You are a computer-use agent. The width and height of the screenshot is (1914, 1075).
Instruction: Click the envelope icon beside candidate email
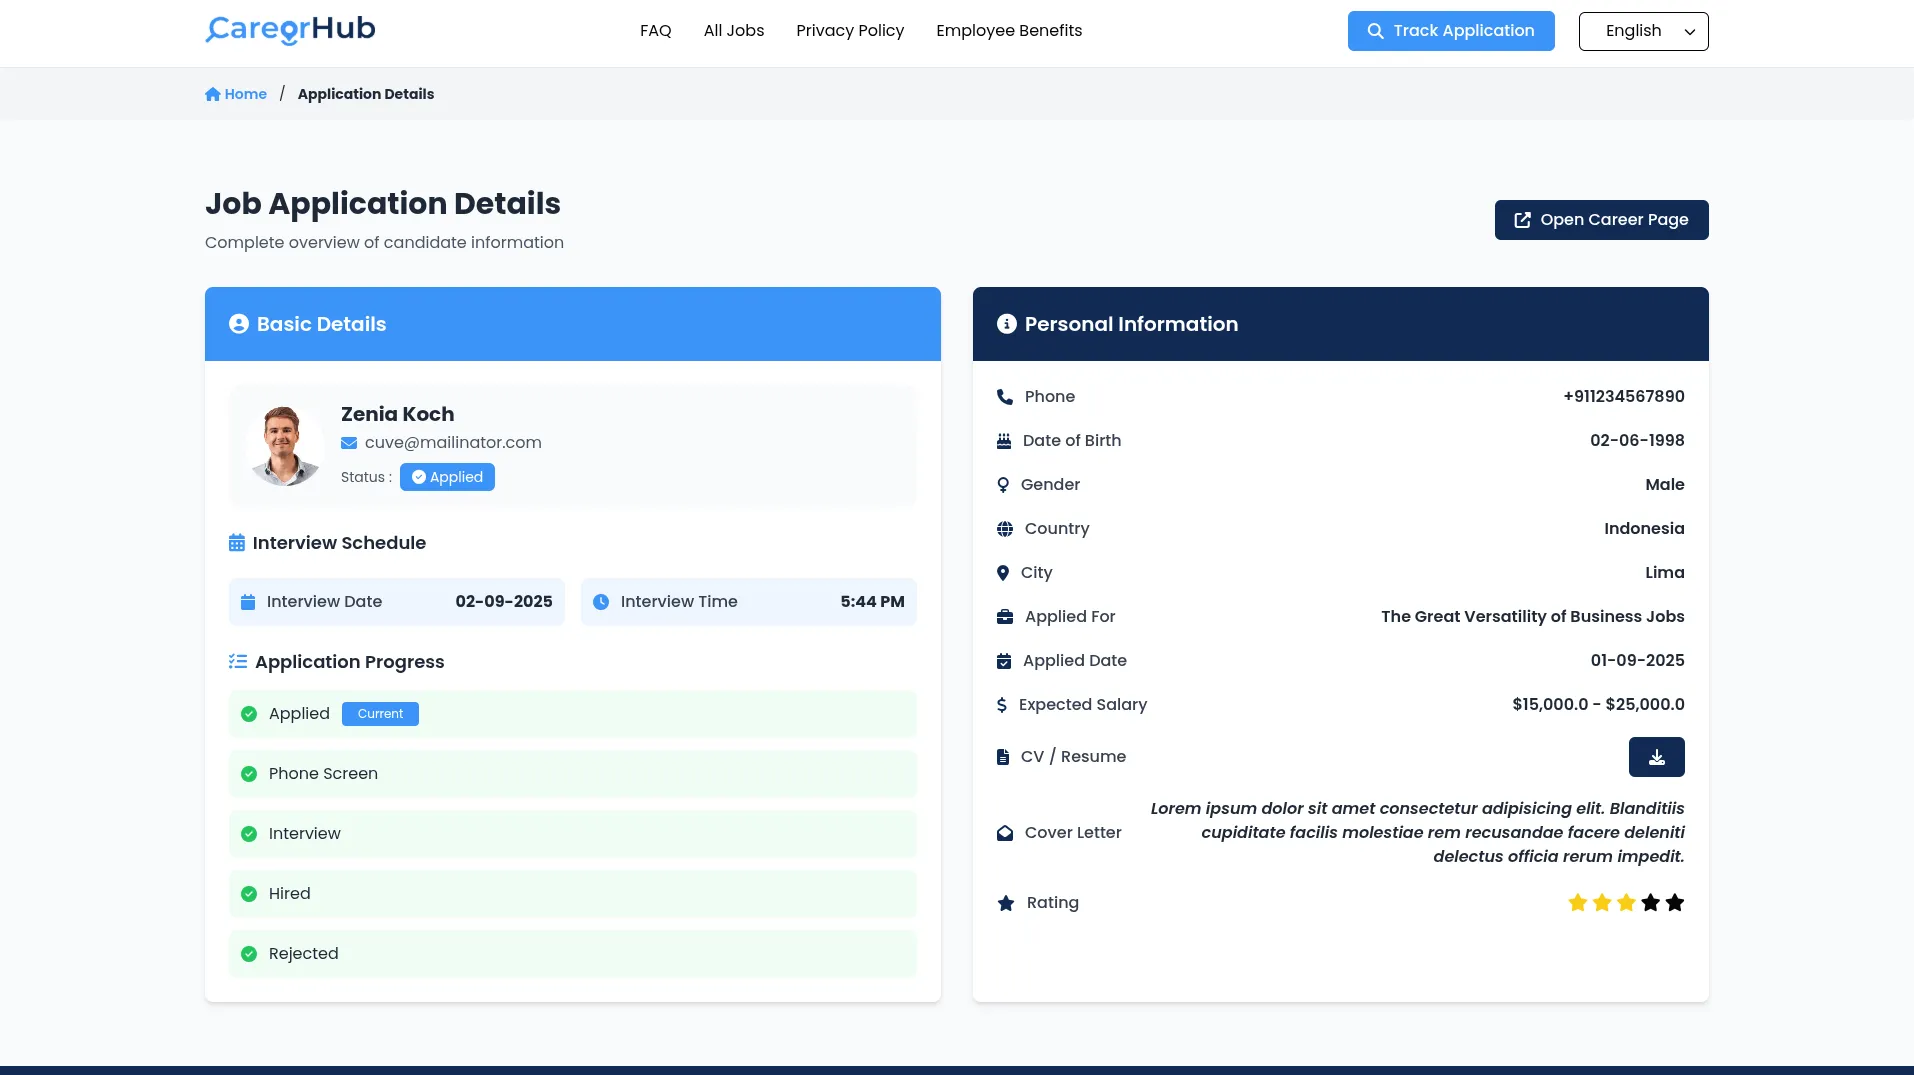(x=349, y=443)
